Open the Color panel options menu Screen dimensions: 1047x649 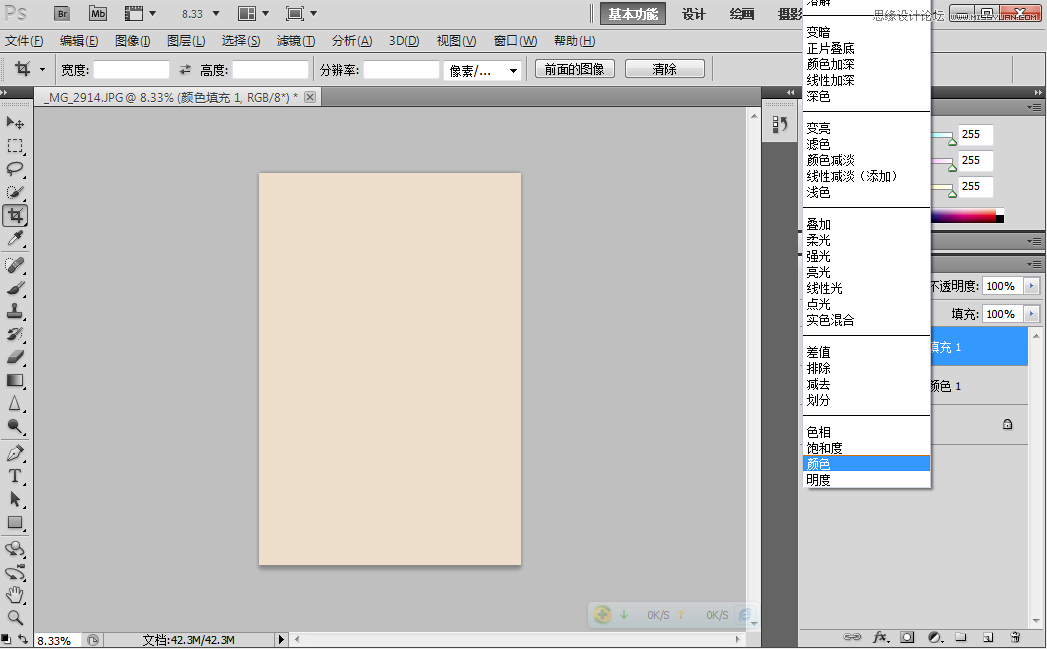coord(1034,107)
